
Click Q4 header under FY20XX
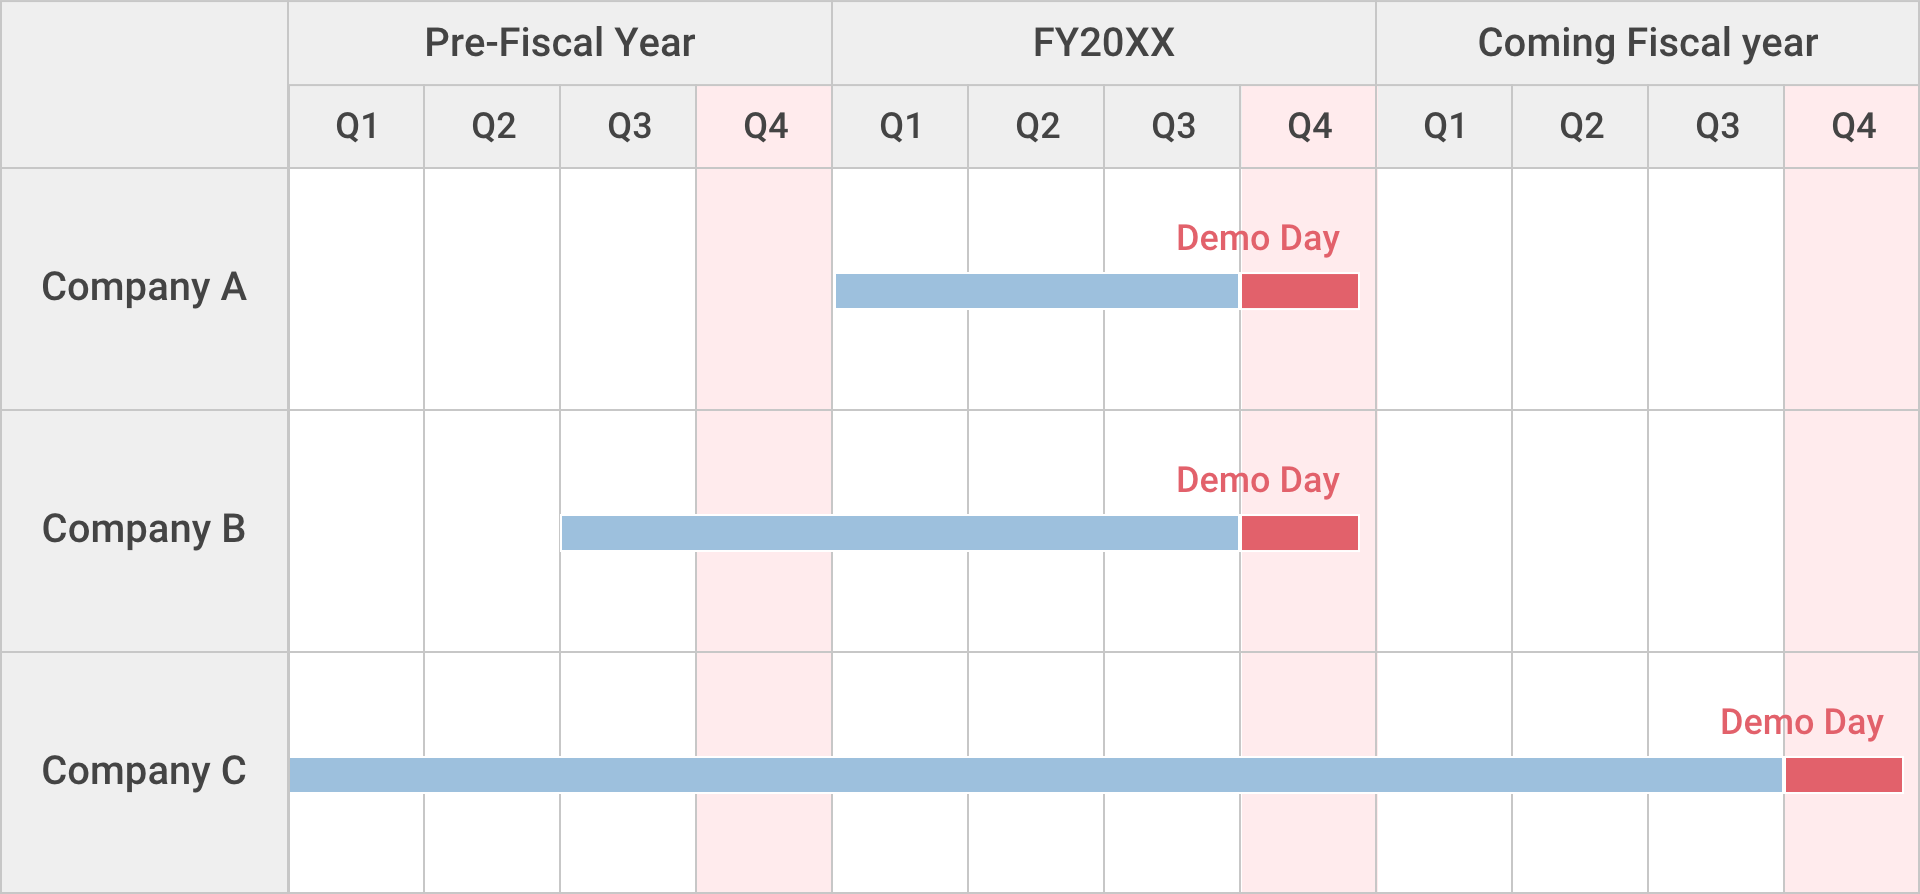(x=1309, y=126)
